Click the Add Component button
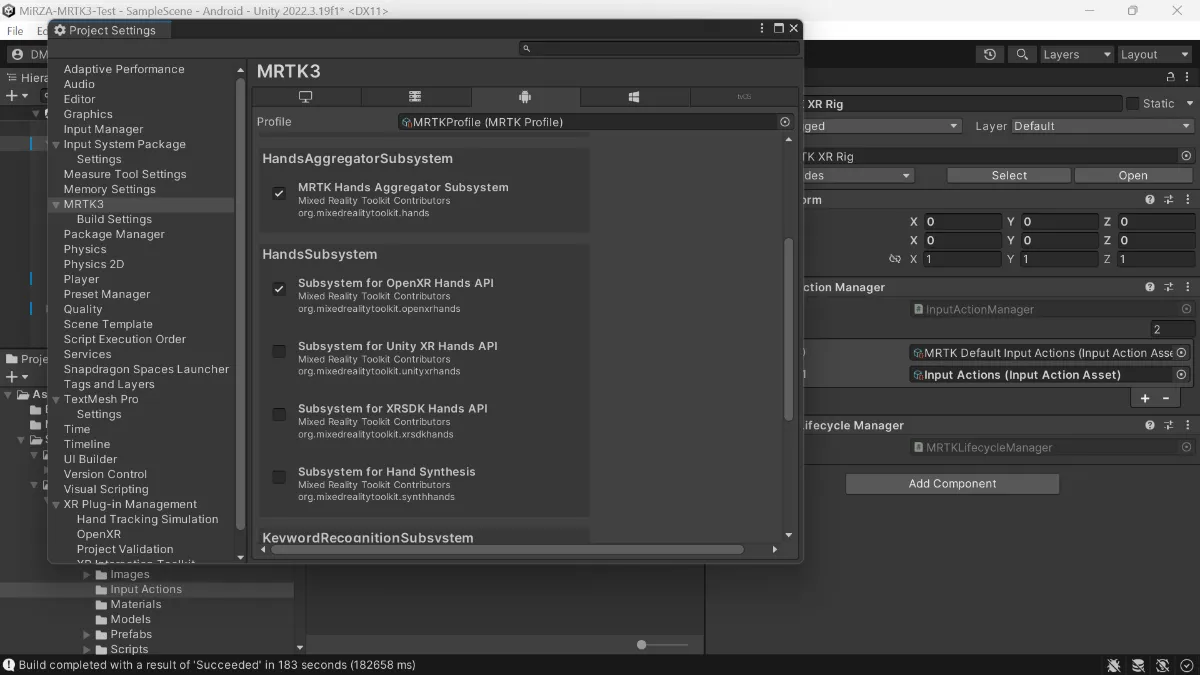 [952, 484]
